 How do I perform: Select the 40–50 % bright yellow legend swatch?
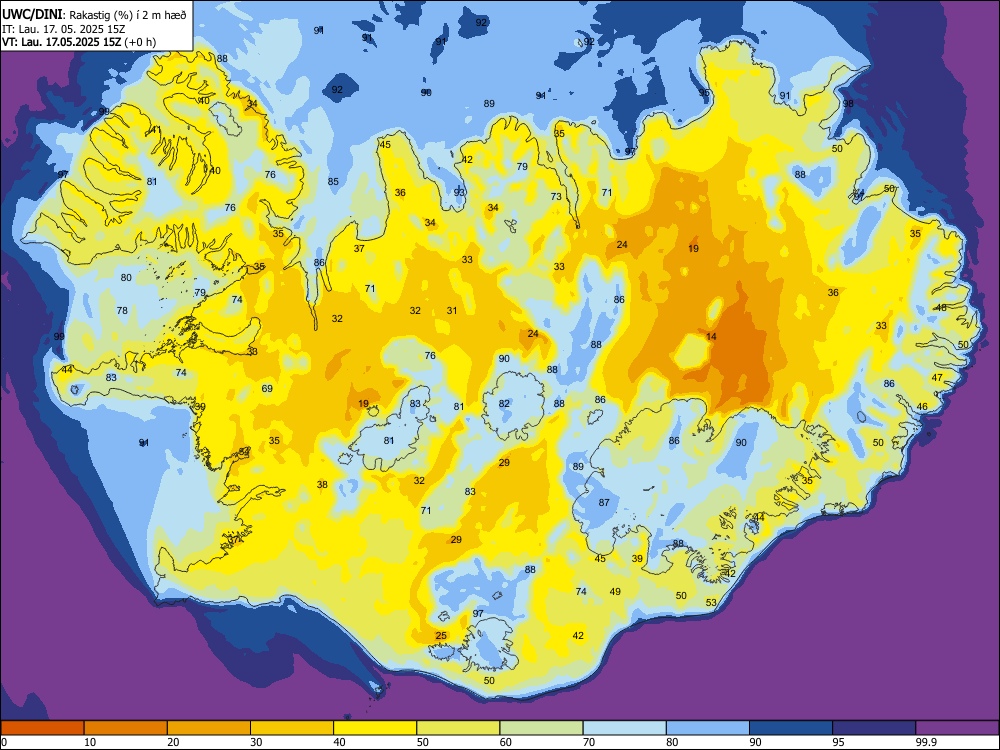point(375,728)
